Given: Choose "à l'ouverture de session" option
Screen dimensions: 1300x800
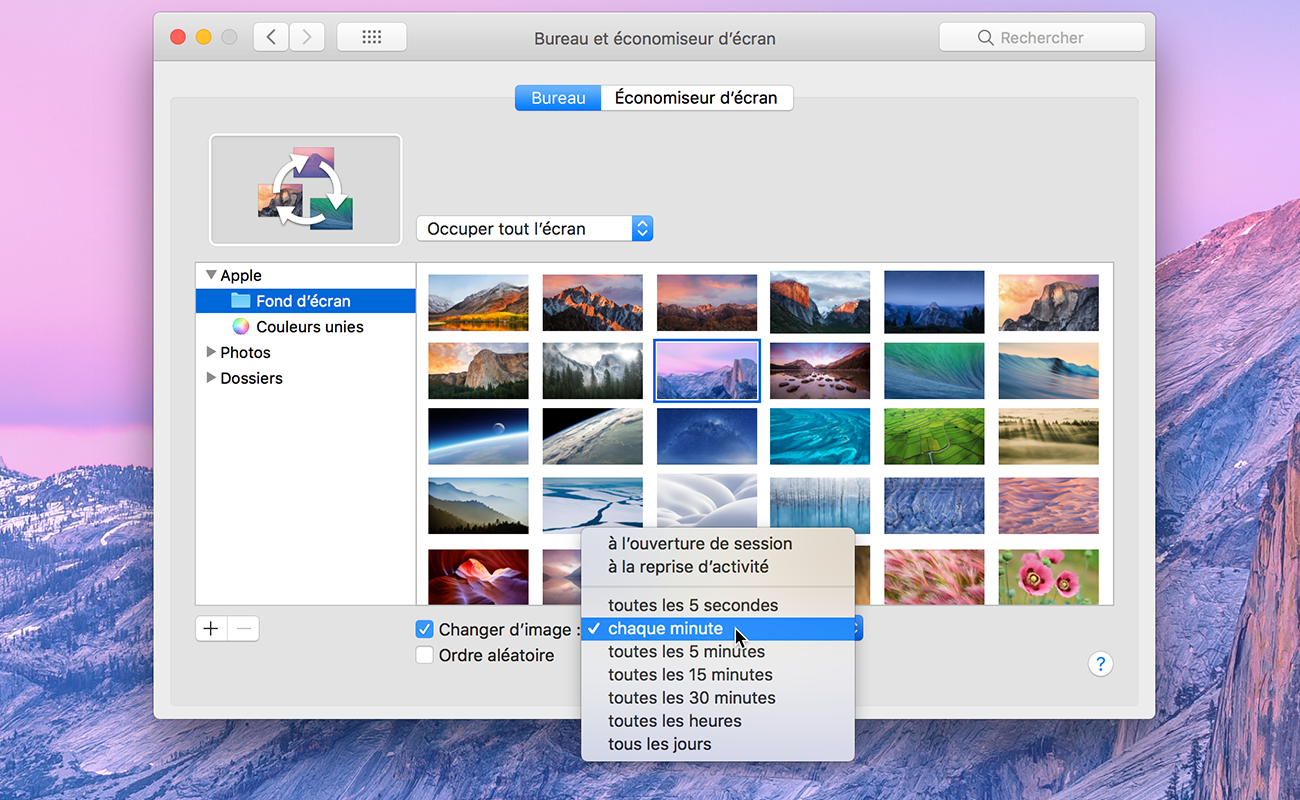Looking at the screenshot, I should click(700, 543).
